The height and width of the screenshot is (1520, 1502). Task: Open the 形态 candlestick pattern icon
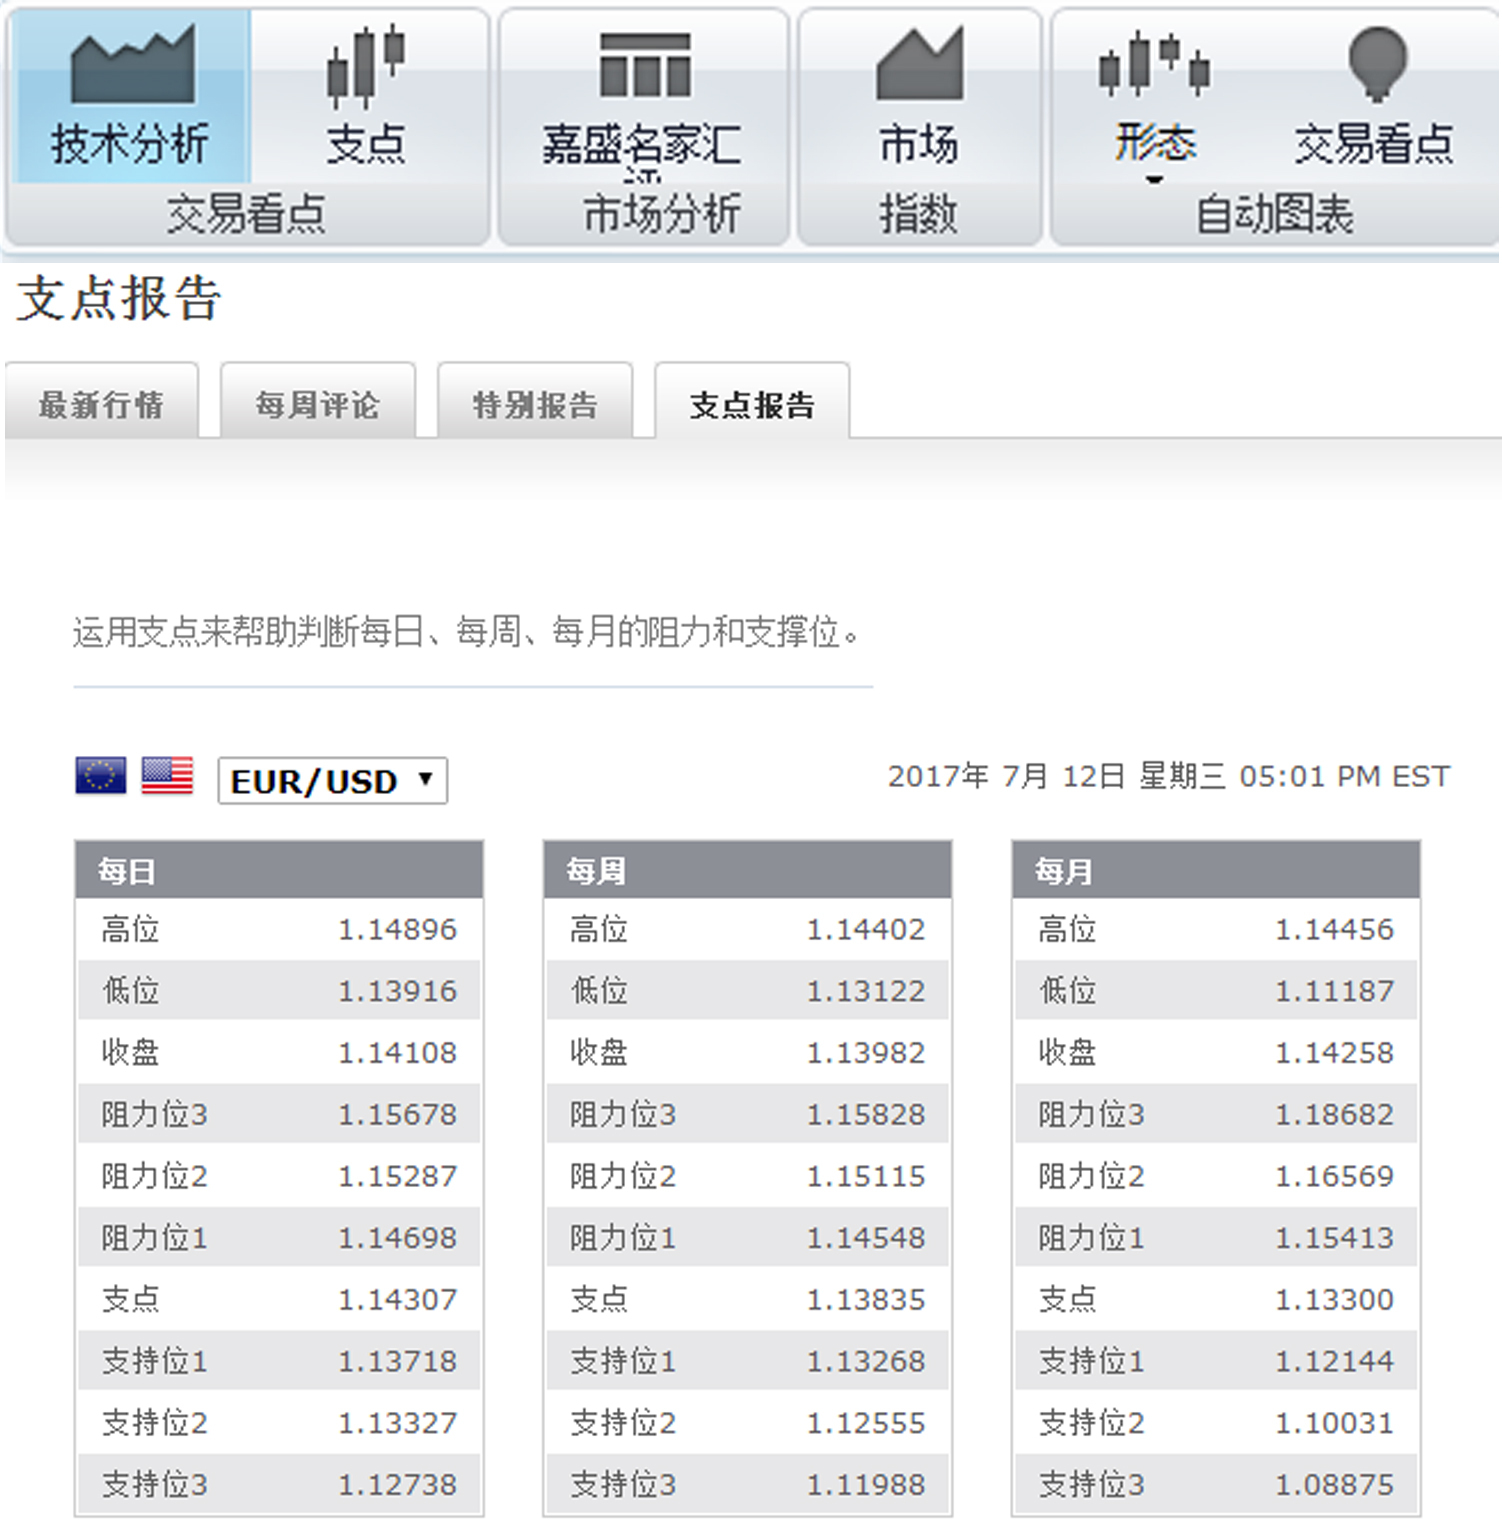click(1154, 64)
